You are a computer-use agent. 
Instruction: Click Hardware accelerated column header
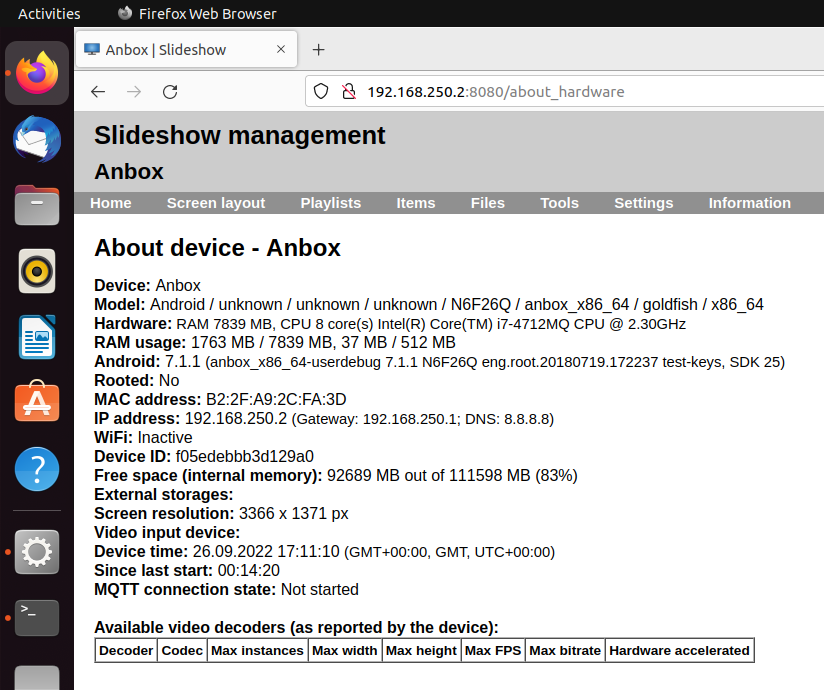pyautogui.click(x=679, y=651)
